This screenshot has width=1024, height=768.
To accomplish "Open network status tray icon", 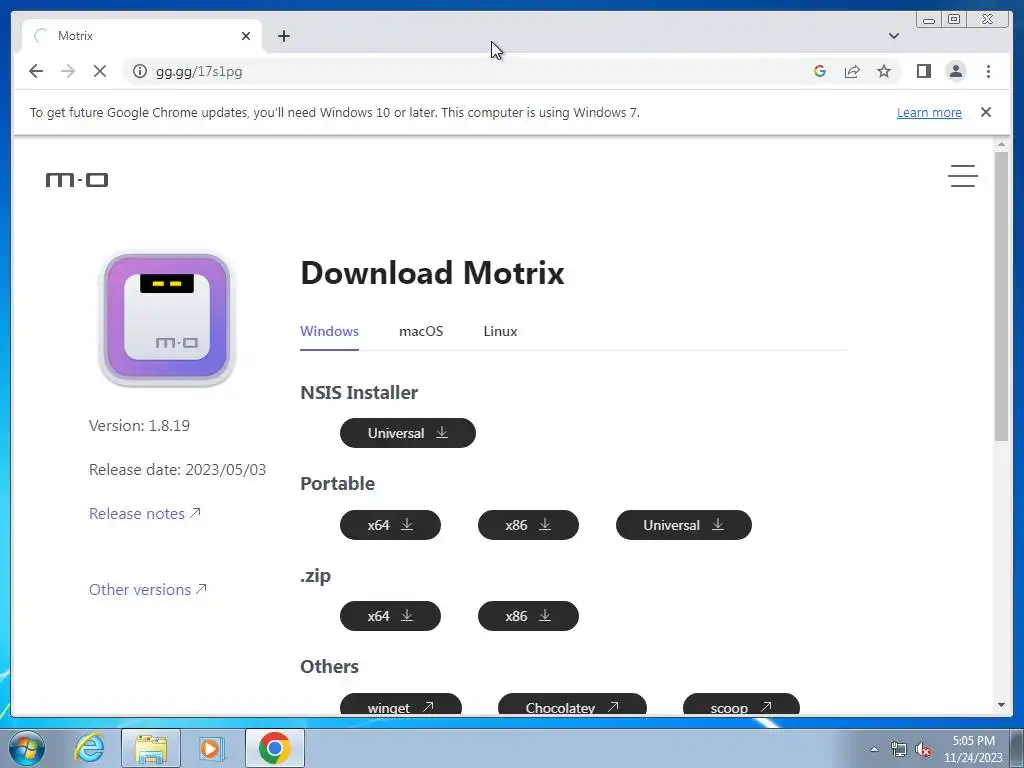I will tap(899, 750).
